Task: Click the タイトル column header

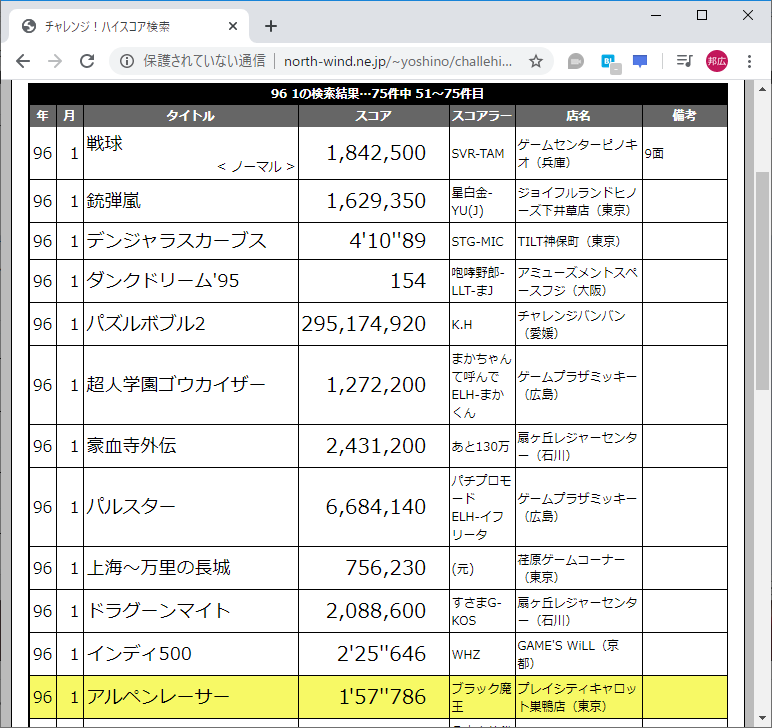Action: tap(191, 116)
